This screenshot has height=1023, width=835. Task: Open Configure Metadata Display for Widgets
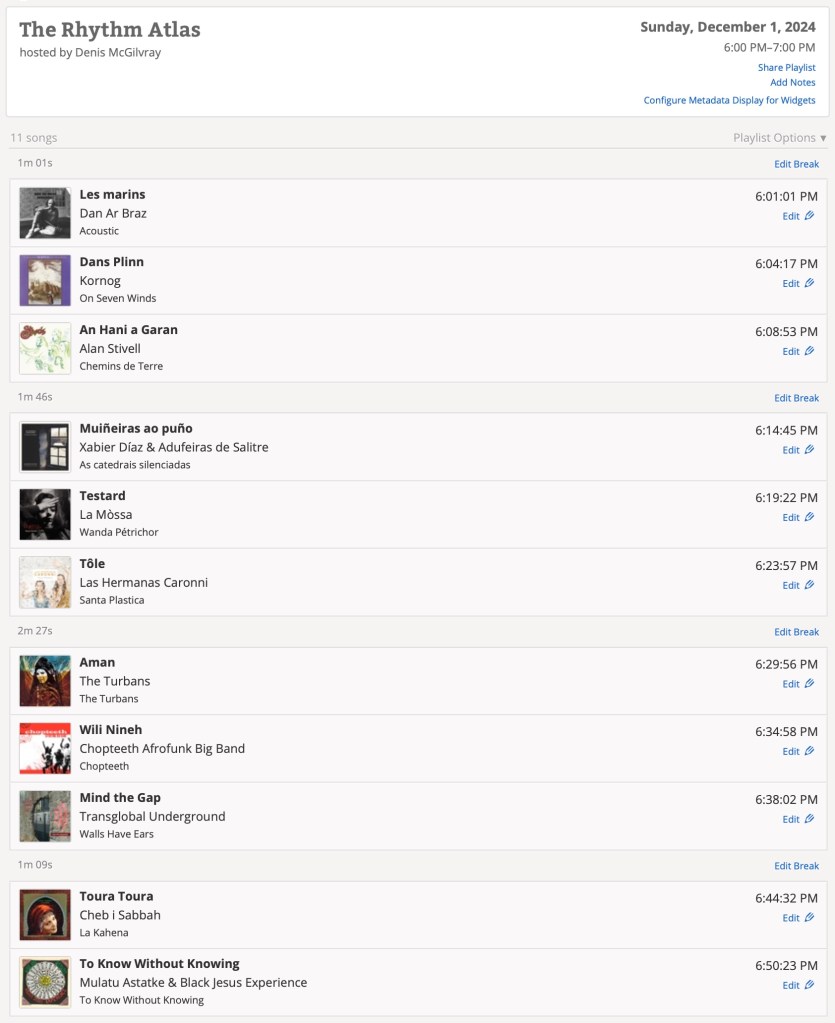coord(729,100)
